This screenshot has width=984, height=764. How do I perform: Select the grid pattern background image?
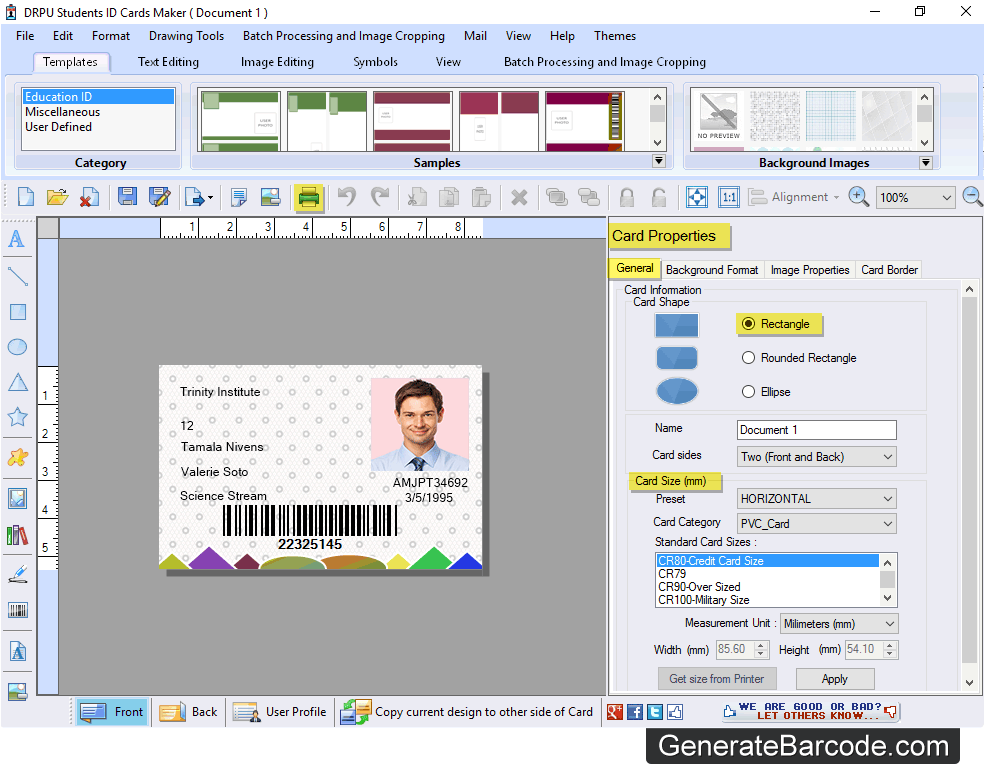(831, 116)
